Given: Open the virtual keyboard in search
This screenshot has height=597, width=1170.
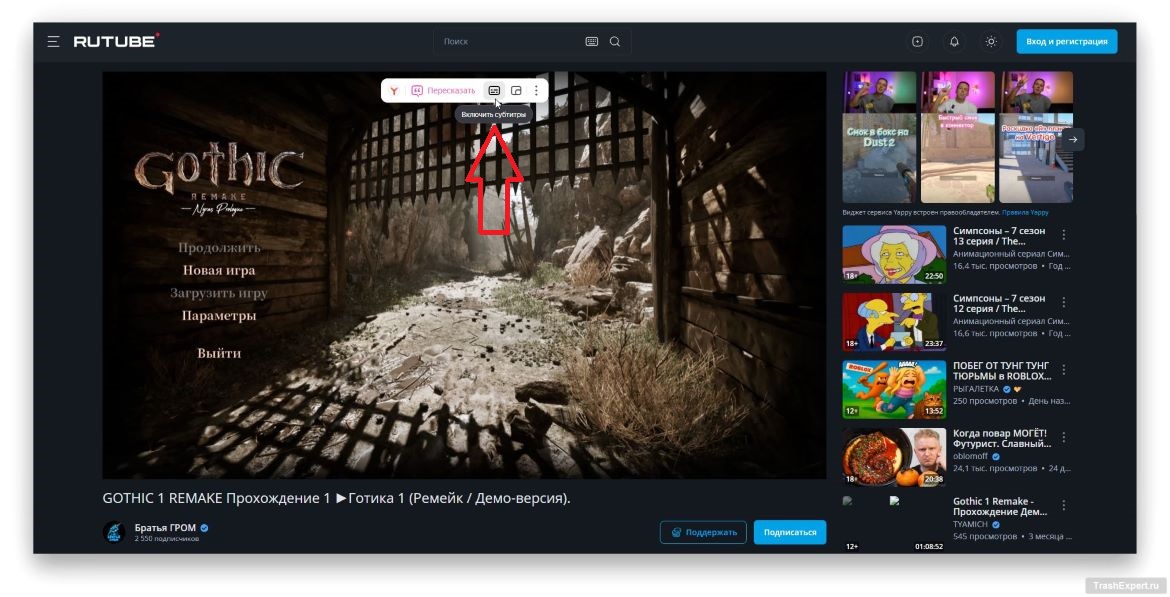Looking at the screenshot, I should pos(592,42).
